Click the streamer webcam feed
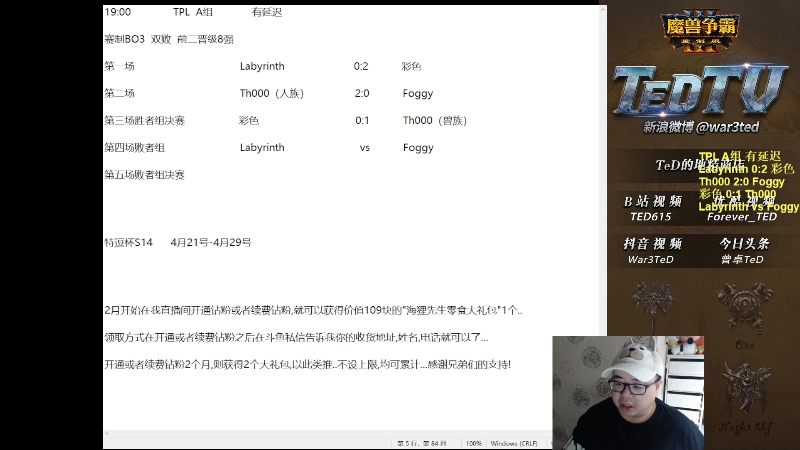The image size is (800, 450). [x=628, y=392]
